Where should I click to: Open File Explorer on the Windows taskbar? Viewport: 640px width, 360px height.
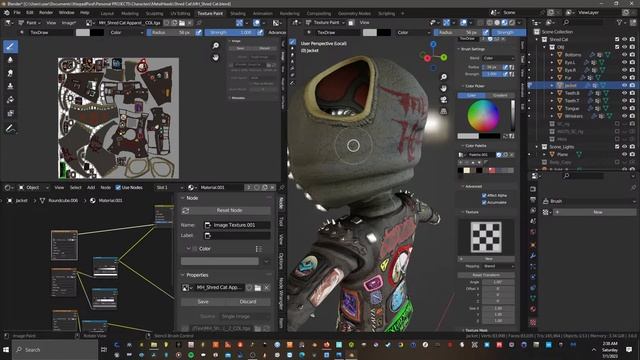154,345
